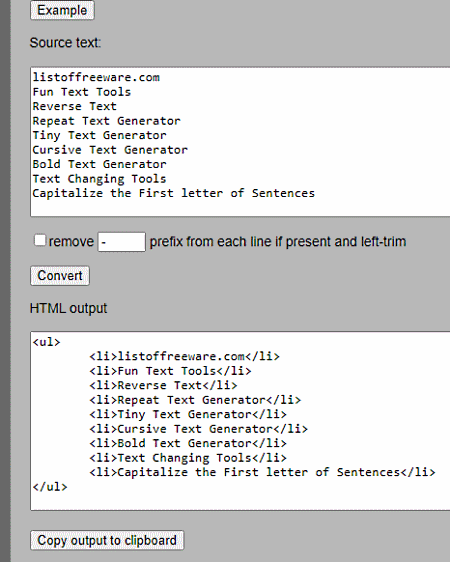Viewport: 450px width, 562px height.
Task: Click the Example button
Action: [x=62, y=10]
